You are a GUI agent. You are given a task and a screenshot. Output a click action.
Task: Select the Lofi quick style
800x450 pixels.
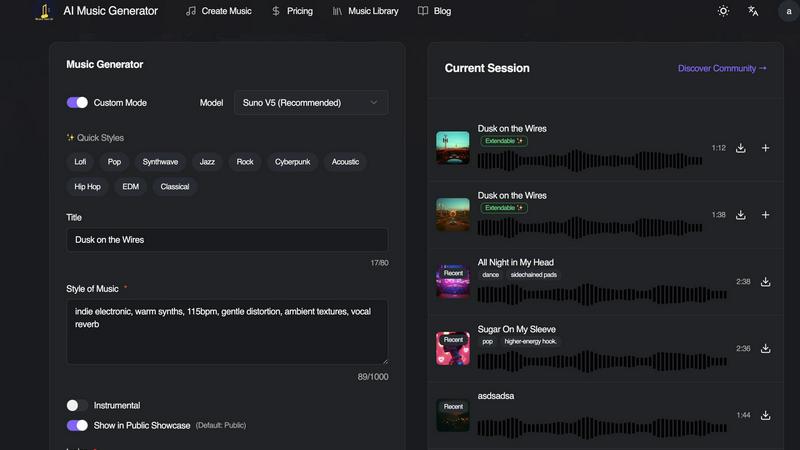click(x=80, y=162)
